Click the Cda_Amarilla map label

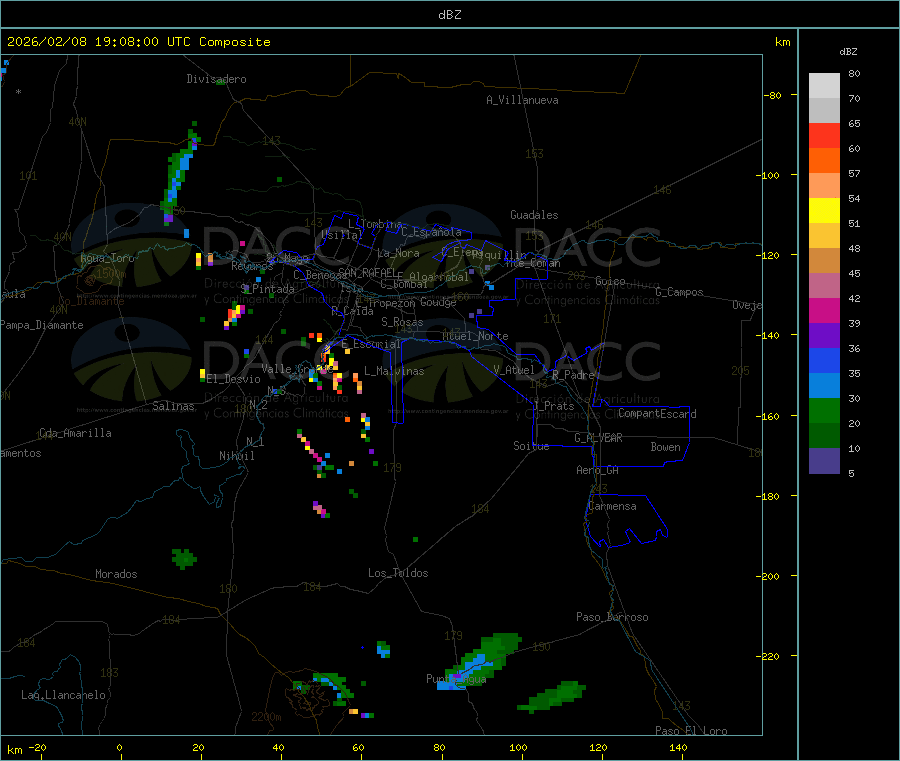(75, 433)
